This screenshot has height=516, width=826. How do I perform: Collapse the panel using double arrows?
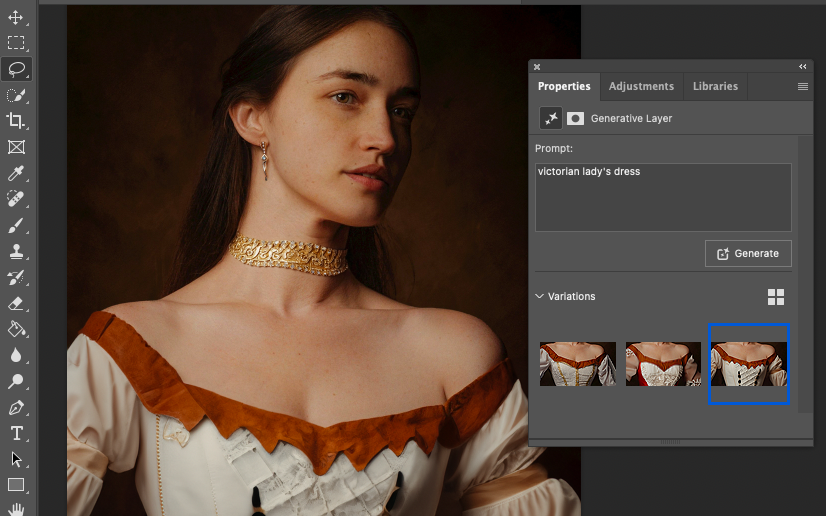click(802, 66)
